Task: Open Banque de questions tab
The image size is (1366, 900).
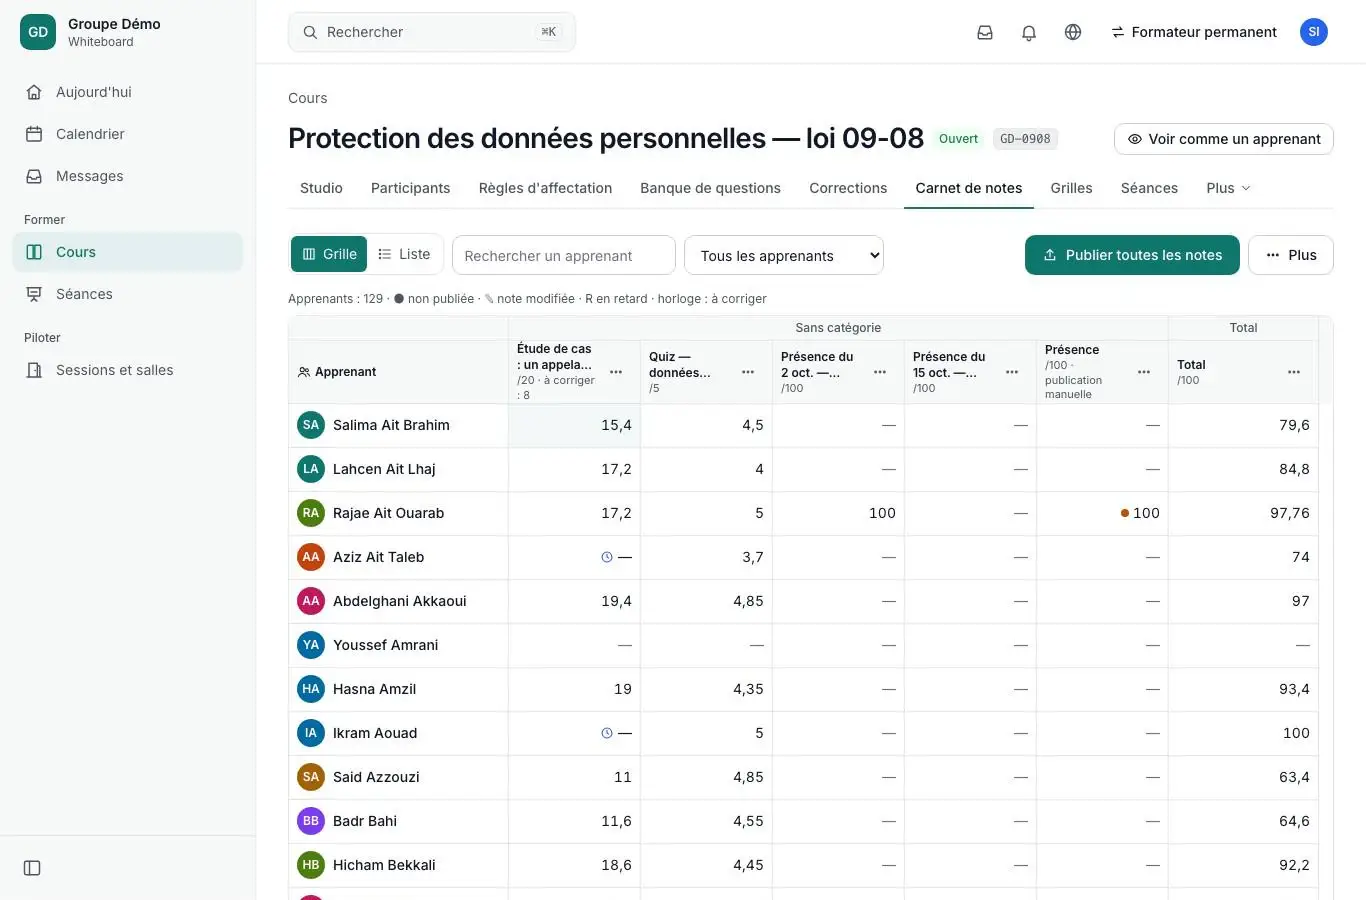Action: pos(710,188)
